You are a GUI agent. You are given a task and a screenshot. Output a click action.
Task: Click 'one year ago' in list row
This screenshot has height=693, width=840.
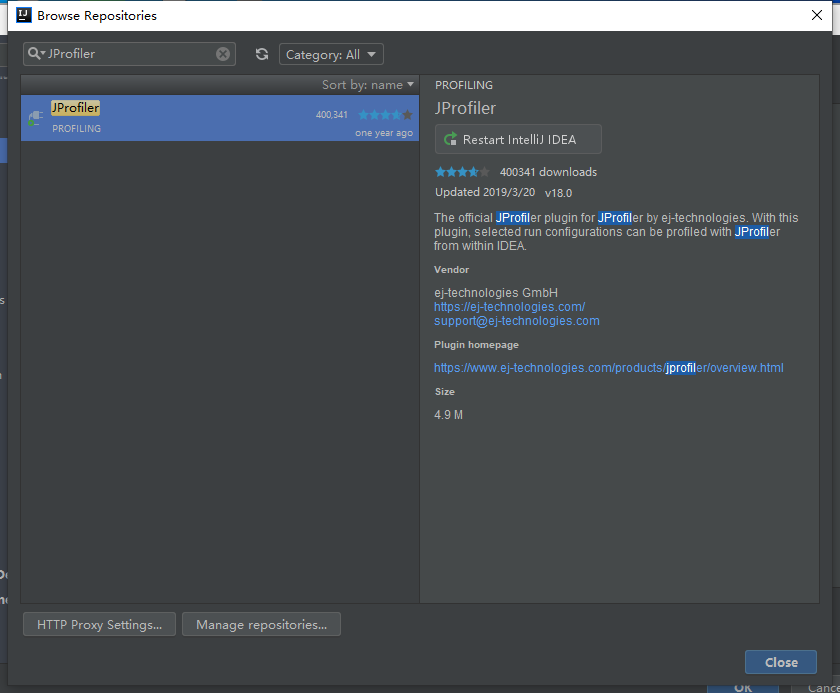click(x=384, y=133)
